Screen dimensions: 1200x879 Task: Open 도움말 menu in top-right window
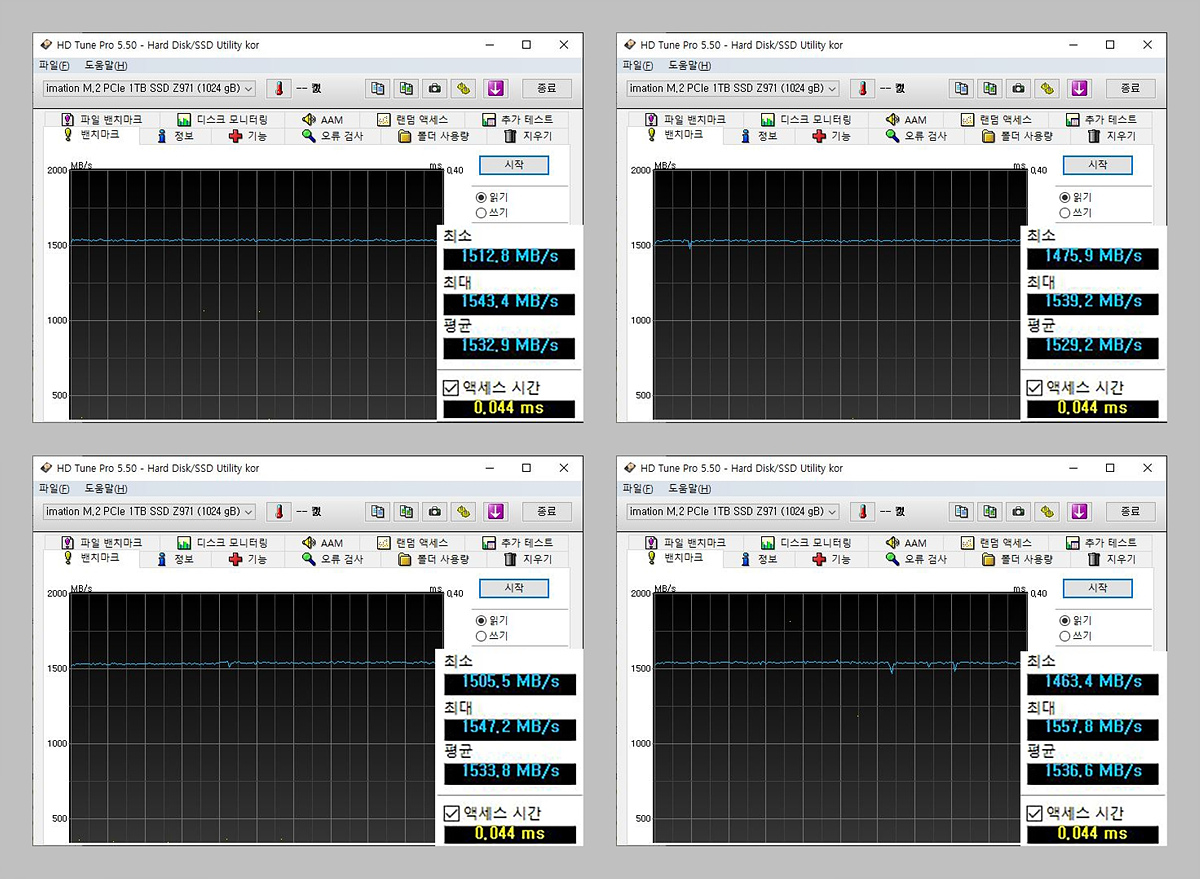pyautogui.click(x=690, y=66)
